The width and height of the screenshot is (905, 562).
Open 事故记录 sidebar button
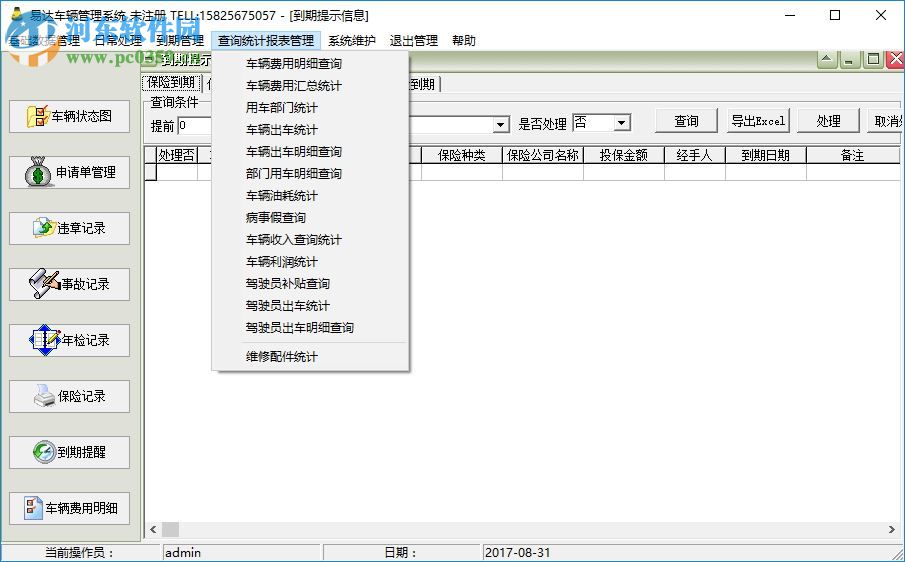click(69, 284)
